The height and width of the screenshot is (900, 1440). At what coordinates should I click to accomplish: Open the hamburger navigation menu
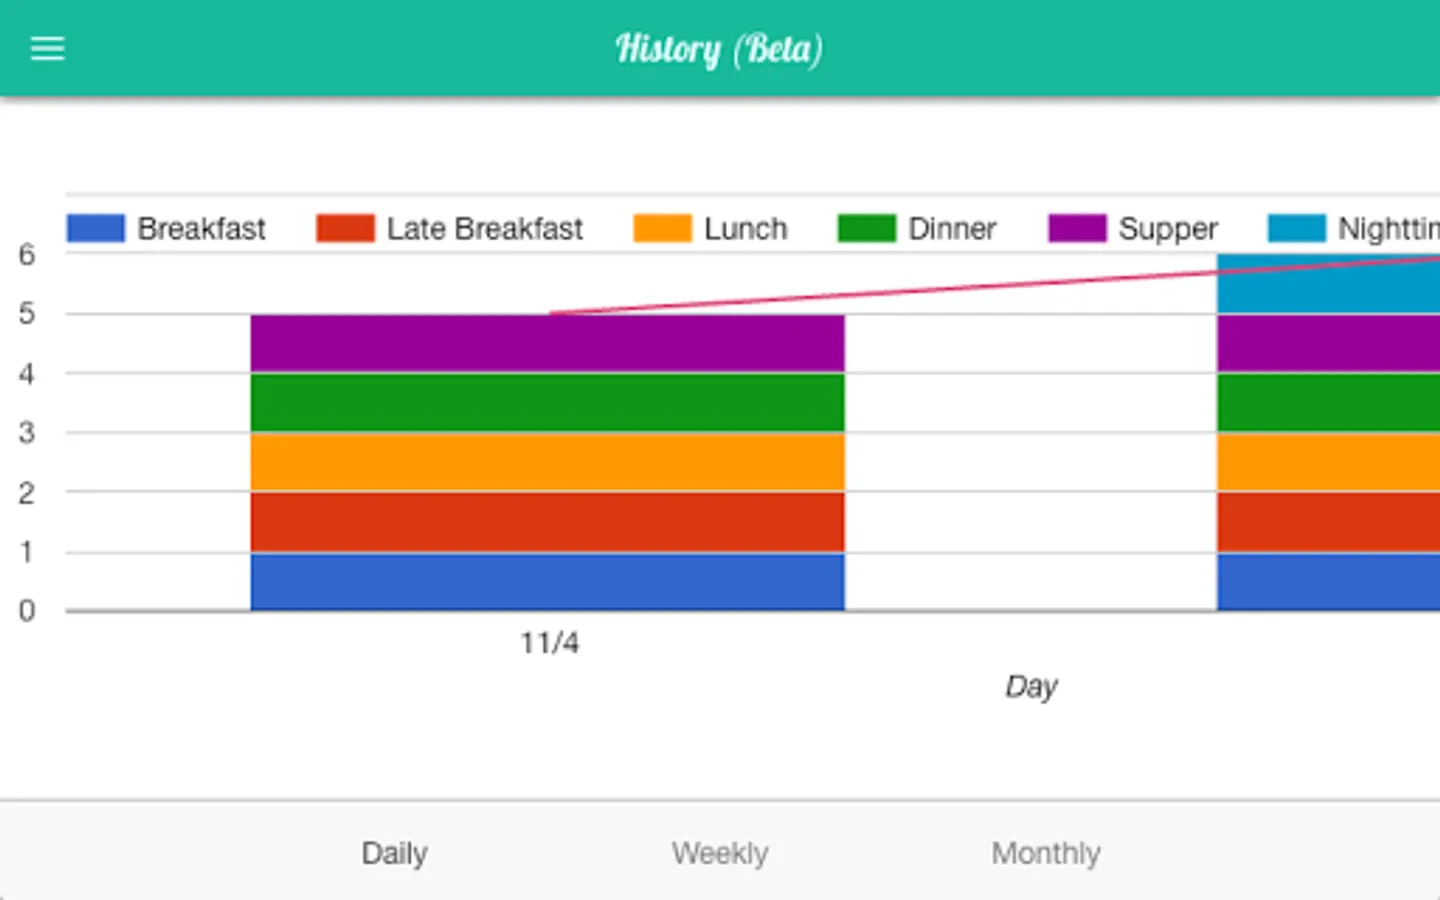click(47, 48)
